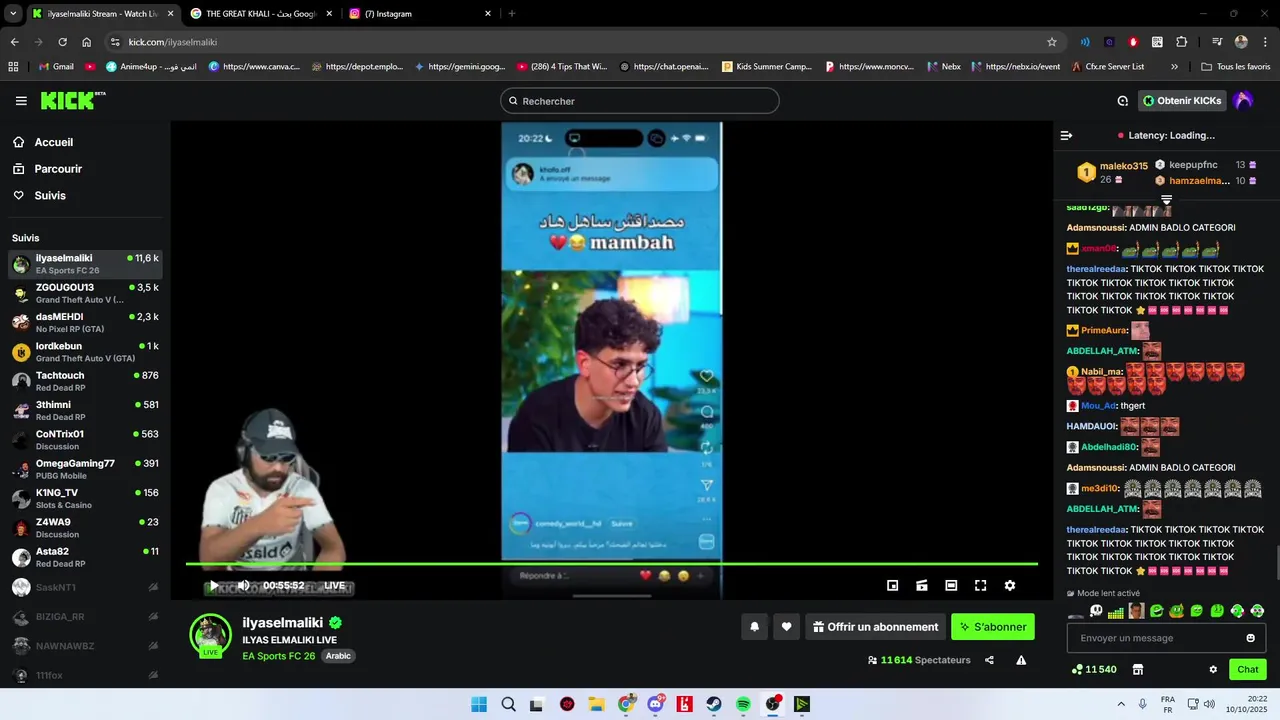Open OmegaGaming77 channel in sidebar
The image size is (1280, 720).
click(85, 469)
